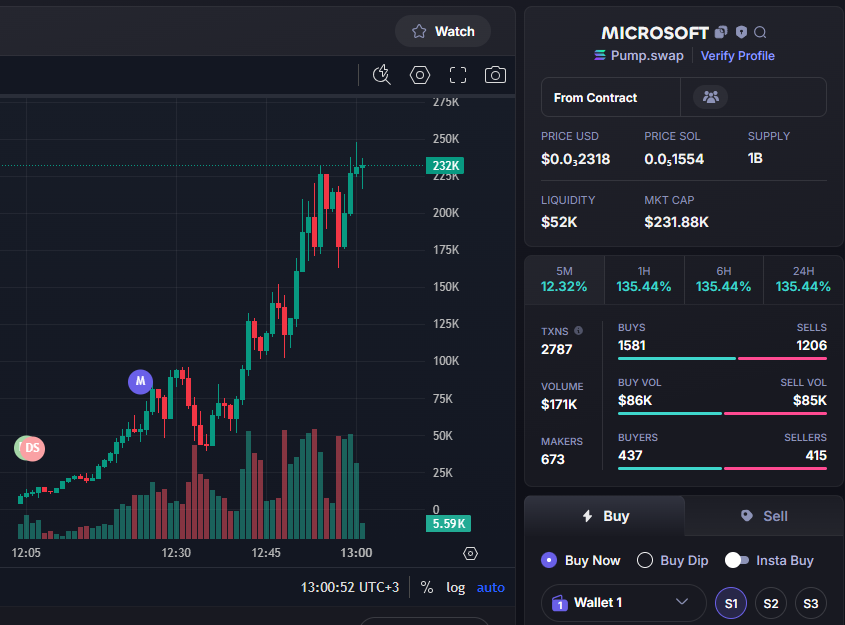This screenshot has height=625, width=845.
Task: Toggle log scale on chart
Action: click(455, 587)
